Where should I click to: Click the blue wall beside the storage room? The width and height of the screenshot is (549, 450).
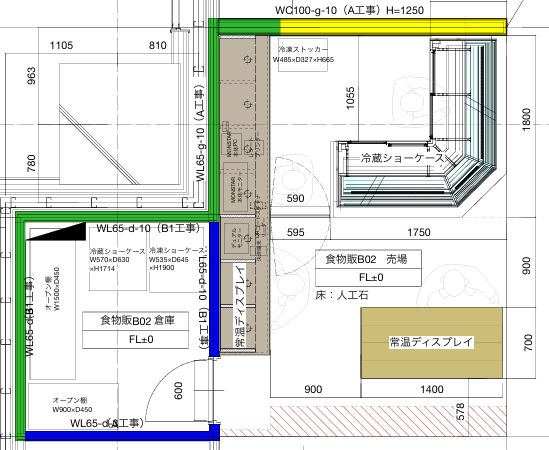point(214,289)
